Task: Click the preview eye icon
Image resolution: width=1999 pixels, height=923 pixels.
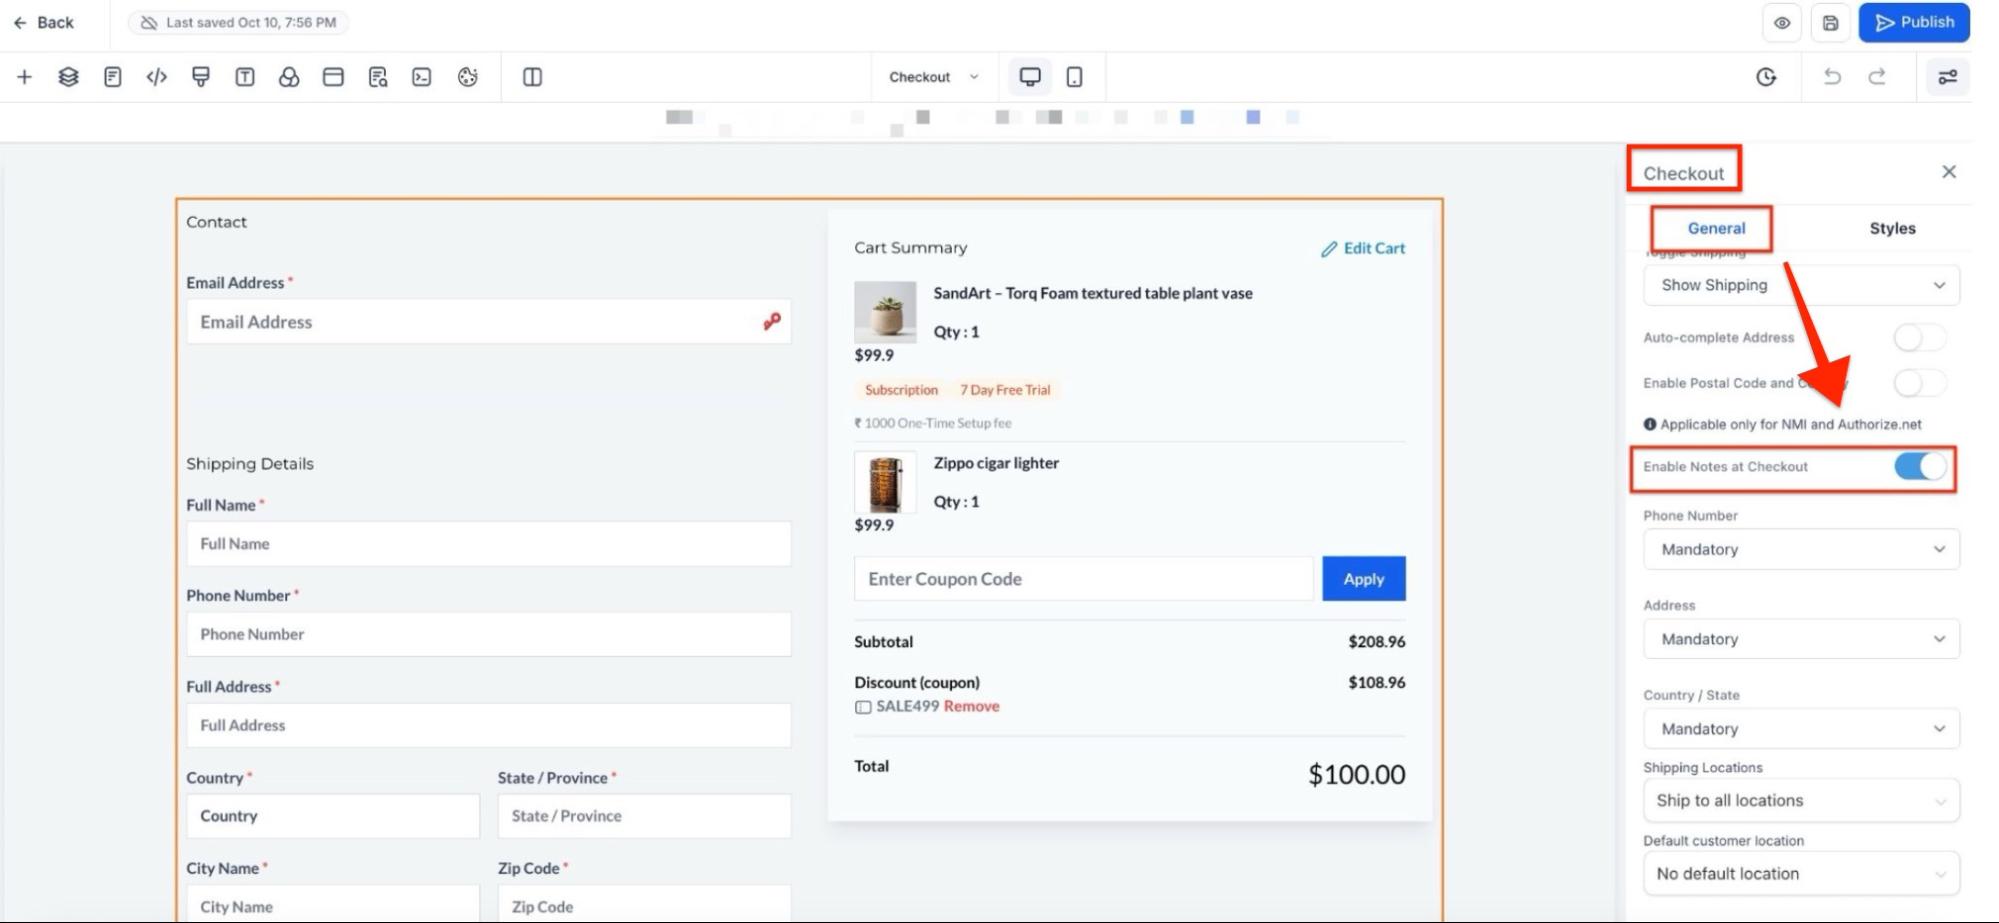Action: tap(1782, 23)
